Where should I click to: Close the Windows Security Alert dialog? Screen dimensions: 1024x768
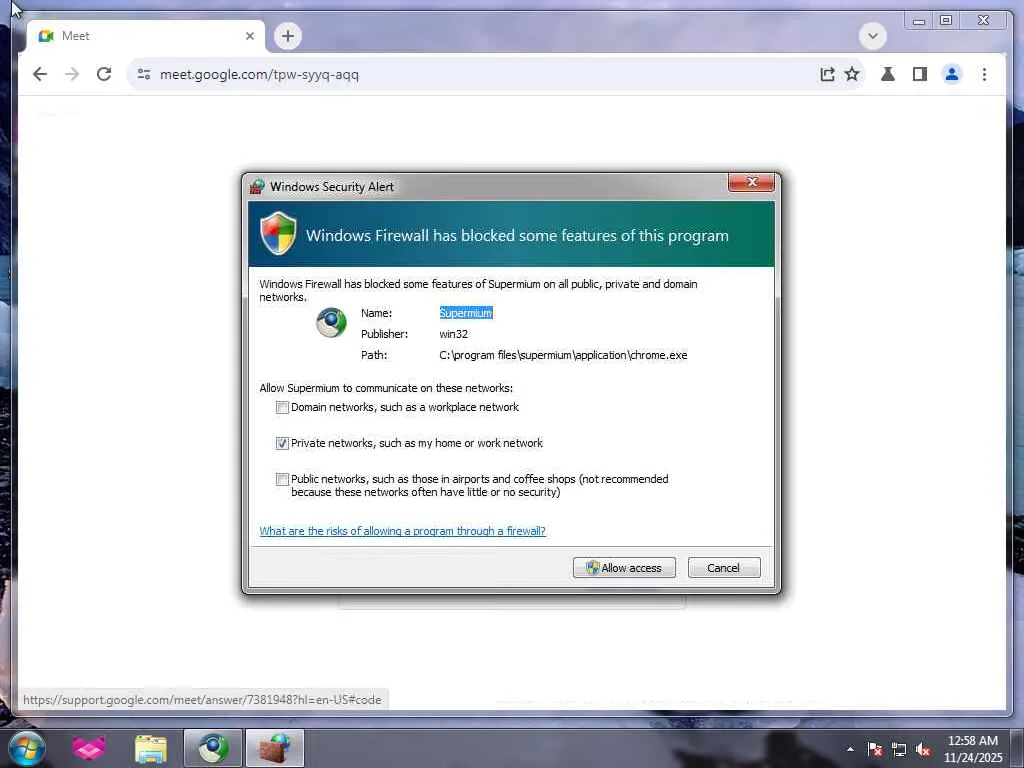[x=751, y=182]
